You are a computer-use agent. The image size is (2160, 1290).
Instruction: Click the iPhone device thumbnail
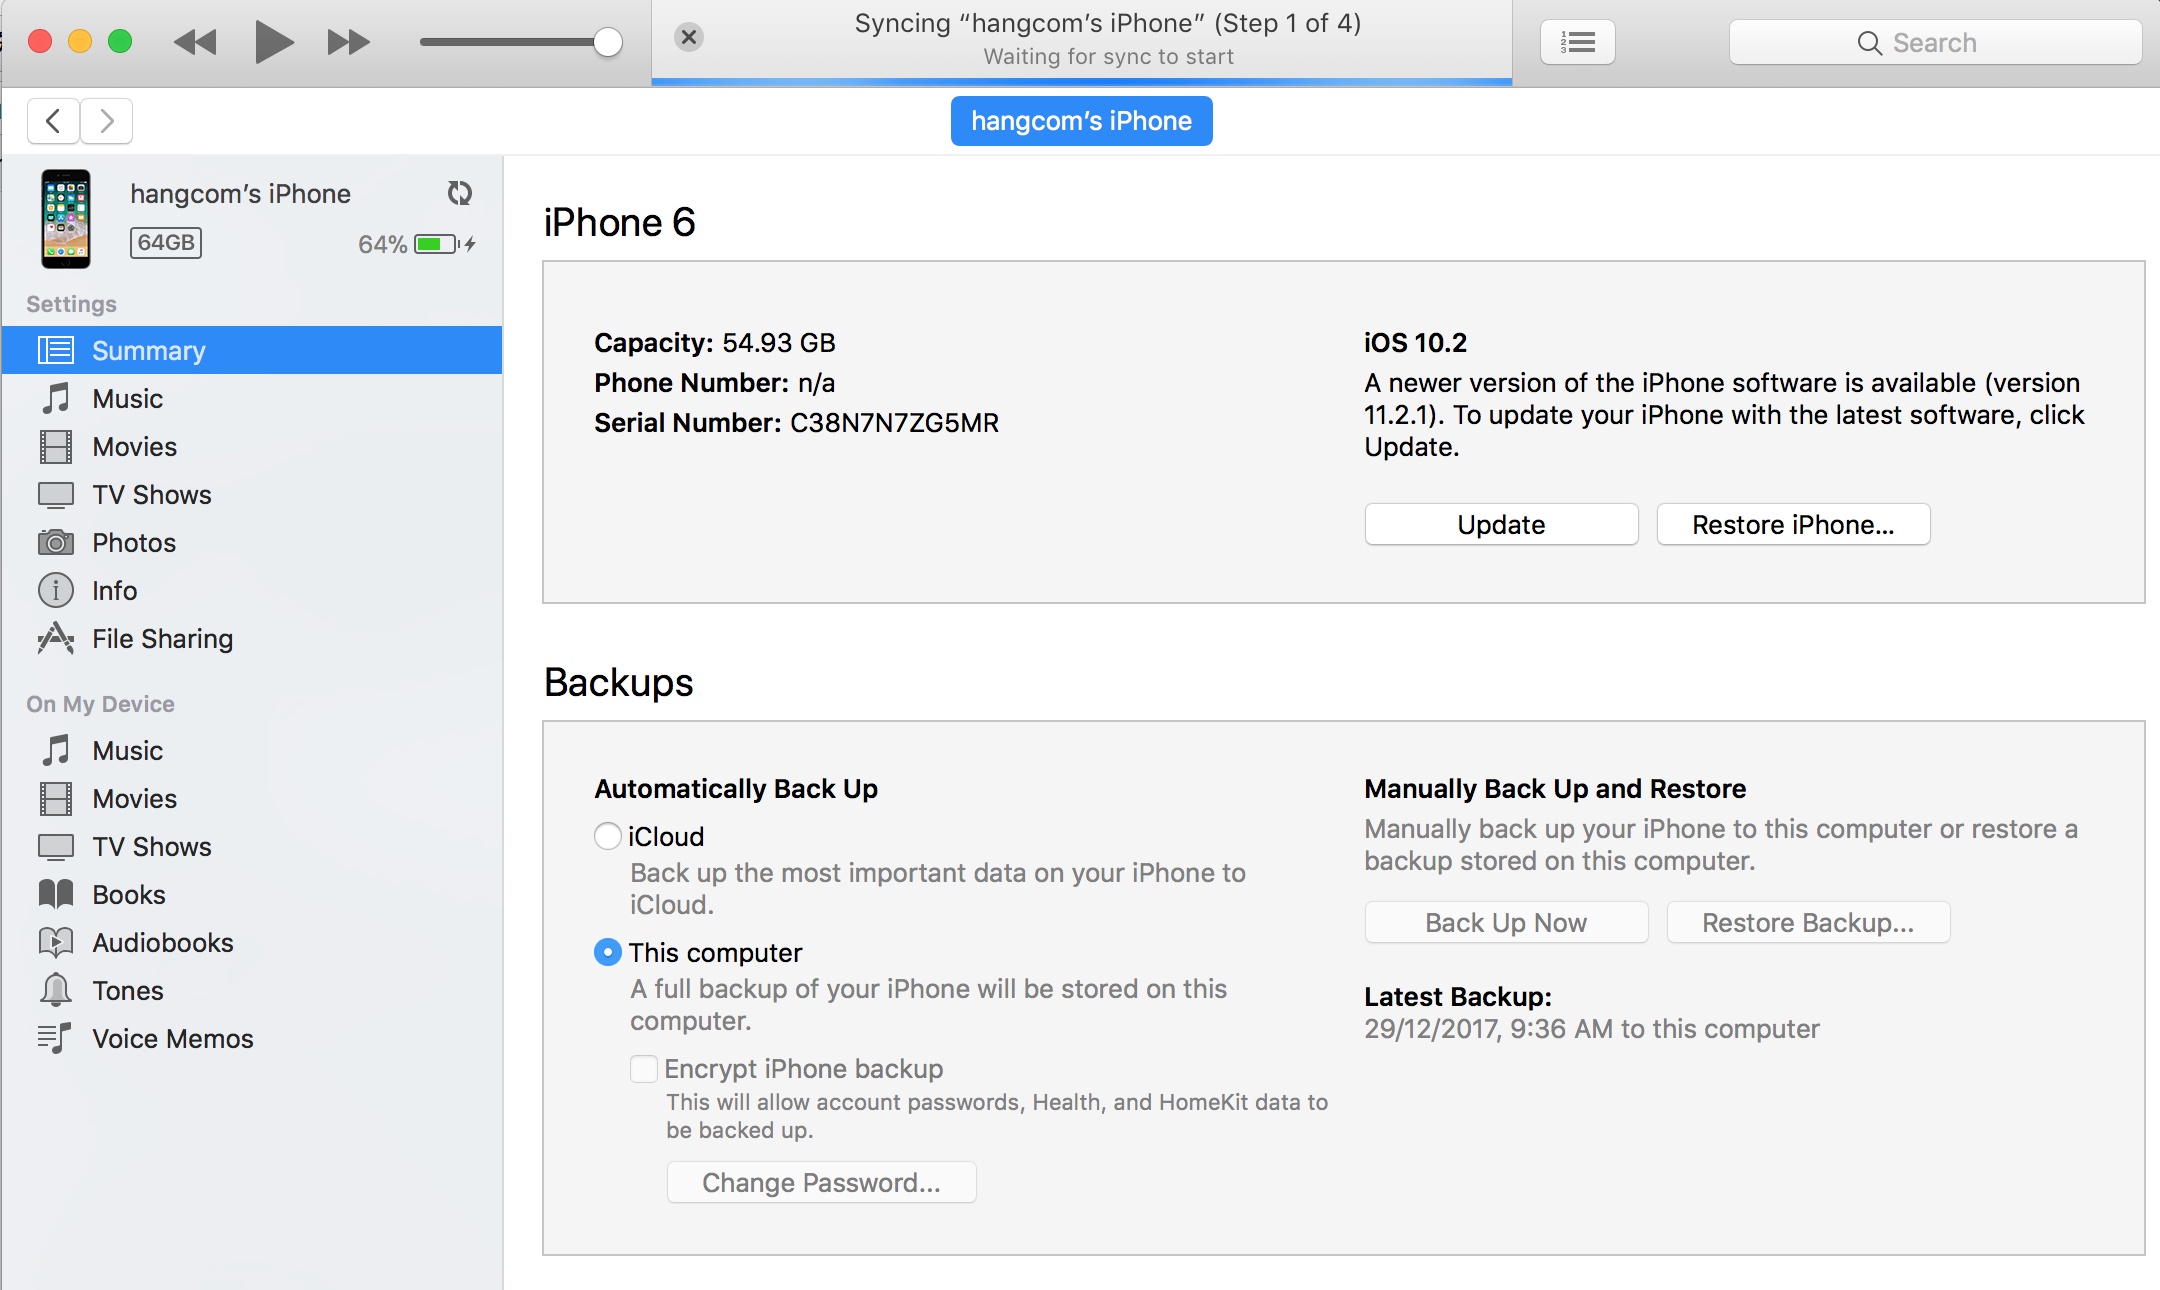[x=66, y=219]
